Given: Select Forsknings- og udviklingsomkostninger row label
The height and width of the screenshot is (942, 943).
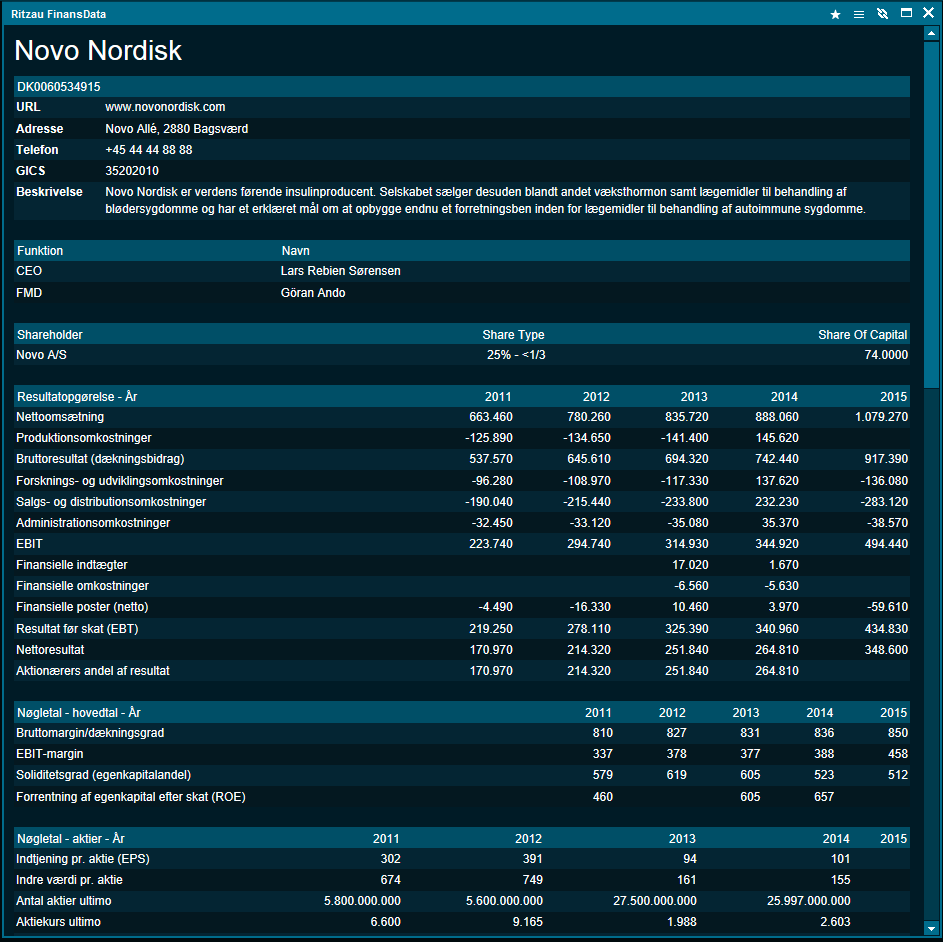Looking at the screenshot, I should pos(120,481).
